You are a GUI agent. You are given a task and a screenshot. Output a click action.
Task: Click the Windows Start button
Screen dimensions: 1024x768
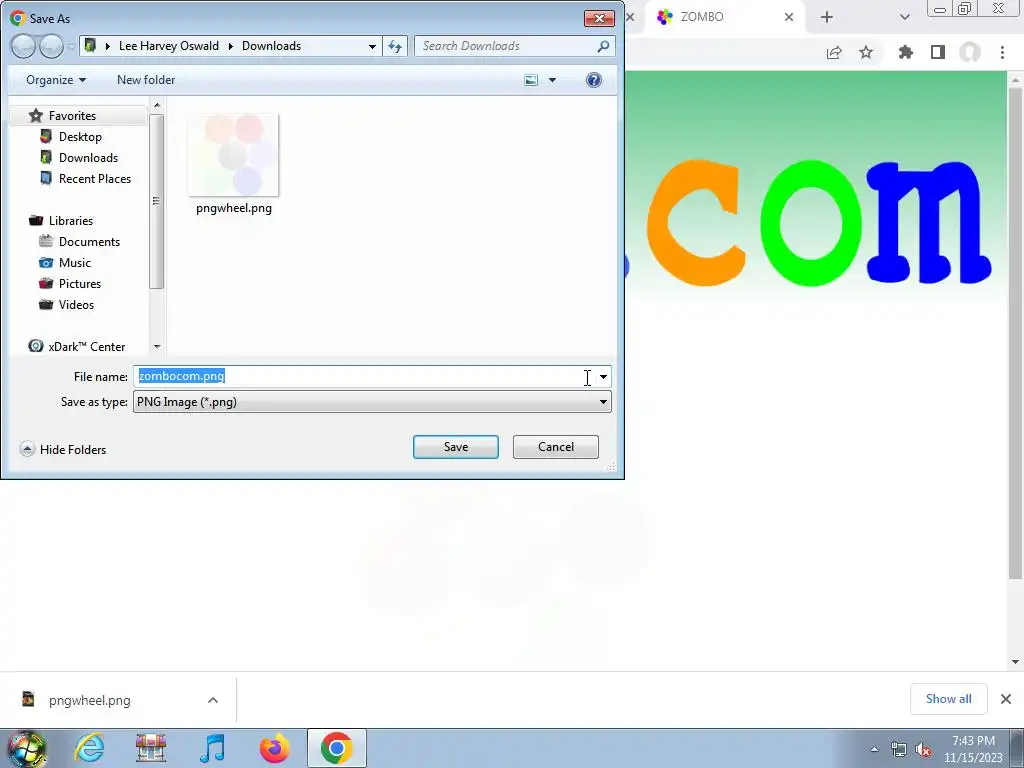coord(27,748)
